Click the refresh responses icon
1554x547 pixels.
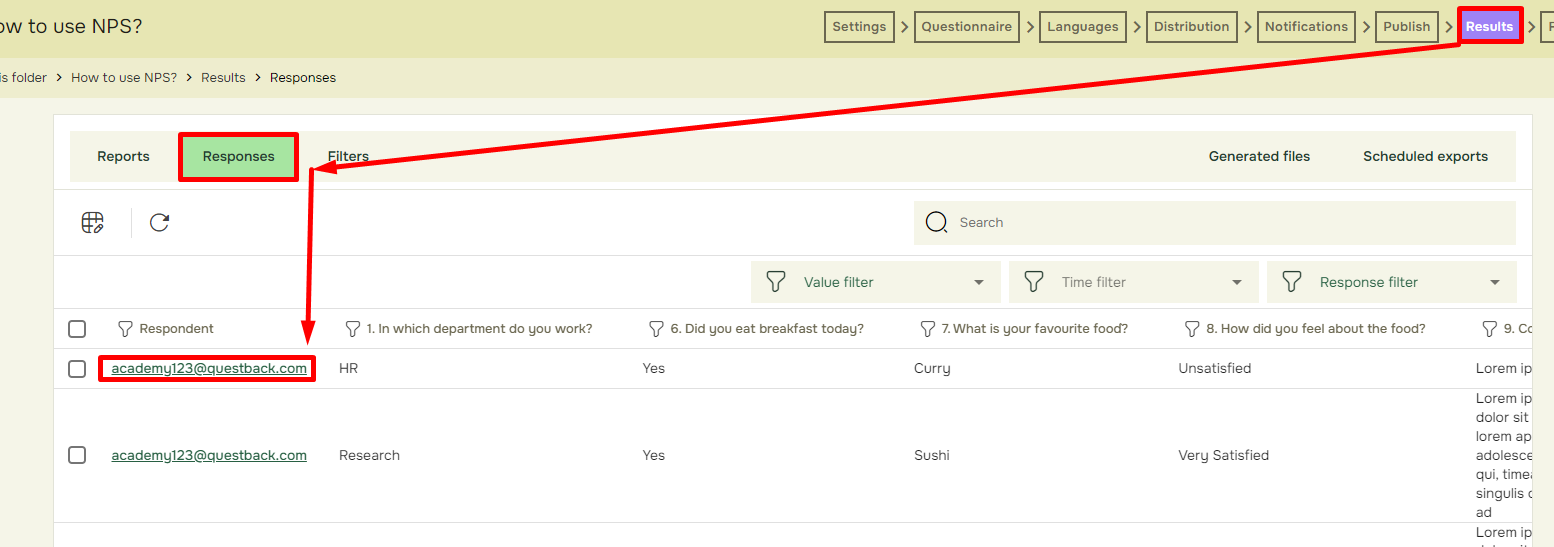pyautogui.click(x=159, y=223)
